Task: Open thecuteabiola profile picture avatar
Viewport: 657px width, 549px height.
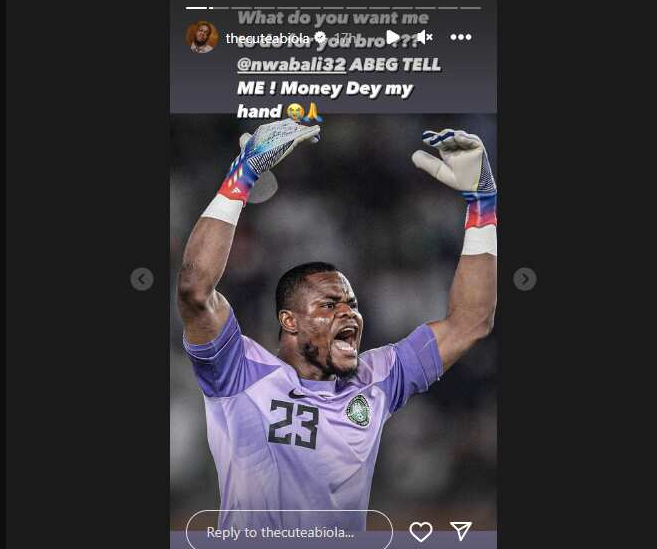Action: [x=202, y=37]
